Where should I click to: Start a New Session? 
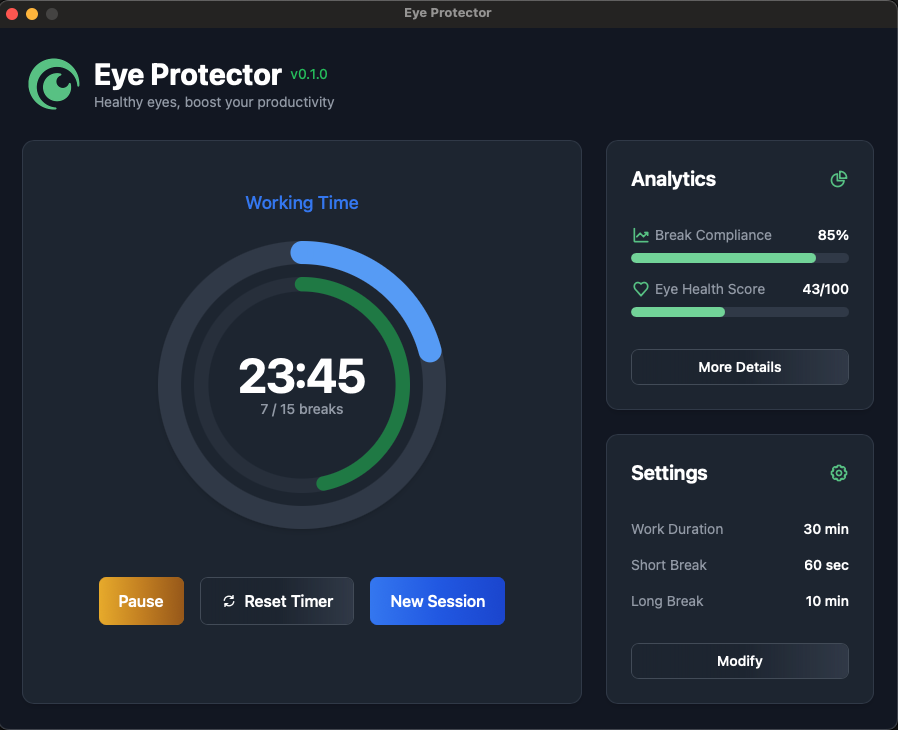(x=437, y=601)
